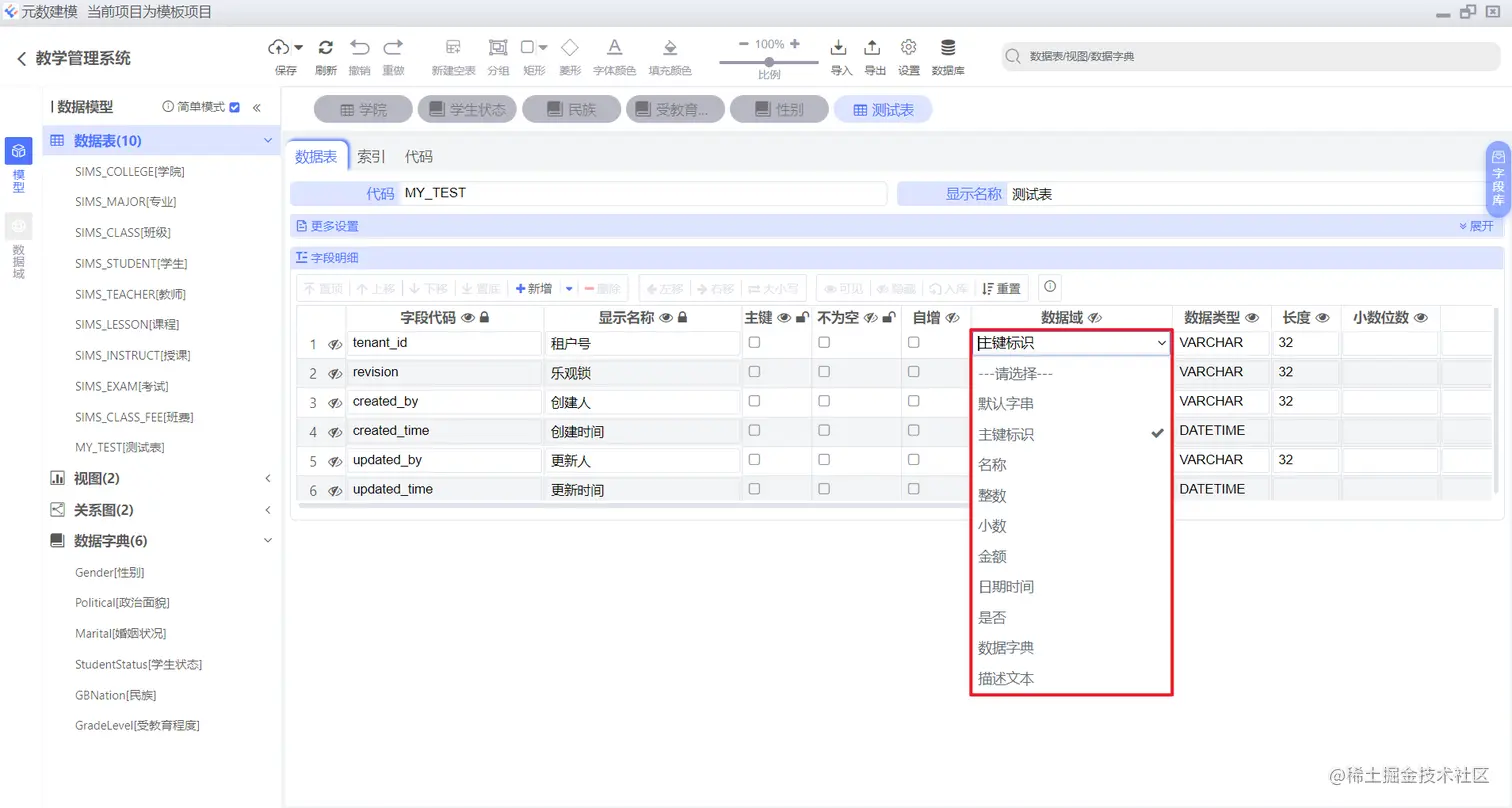Image resolution: width=1512 pixels, height=808 pixels.
Task: Redo using the 重做 arrow icon
Action: [393, 47]
